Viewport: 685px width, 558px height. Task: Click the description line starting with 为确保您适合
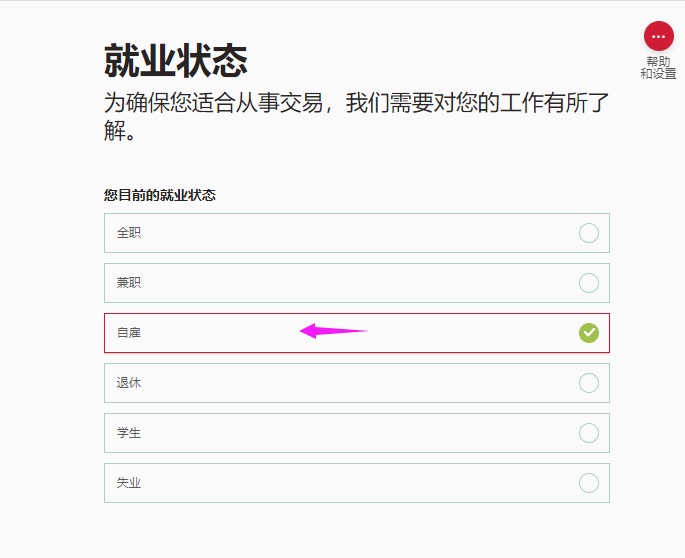[x=356, y=104]
